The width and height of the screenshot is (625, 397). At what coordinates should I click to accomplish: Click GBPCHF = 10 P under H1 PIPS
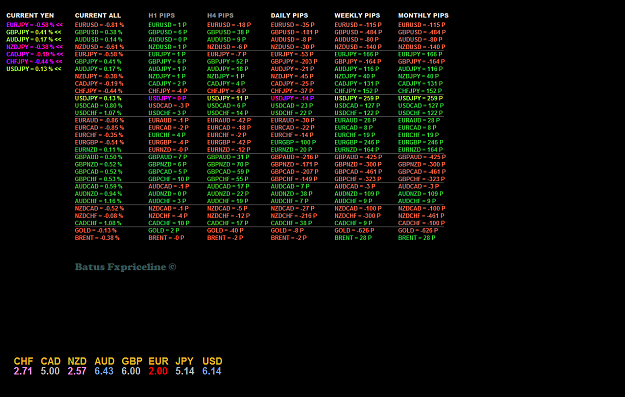pos(169,179)
